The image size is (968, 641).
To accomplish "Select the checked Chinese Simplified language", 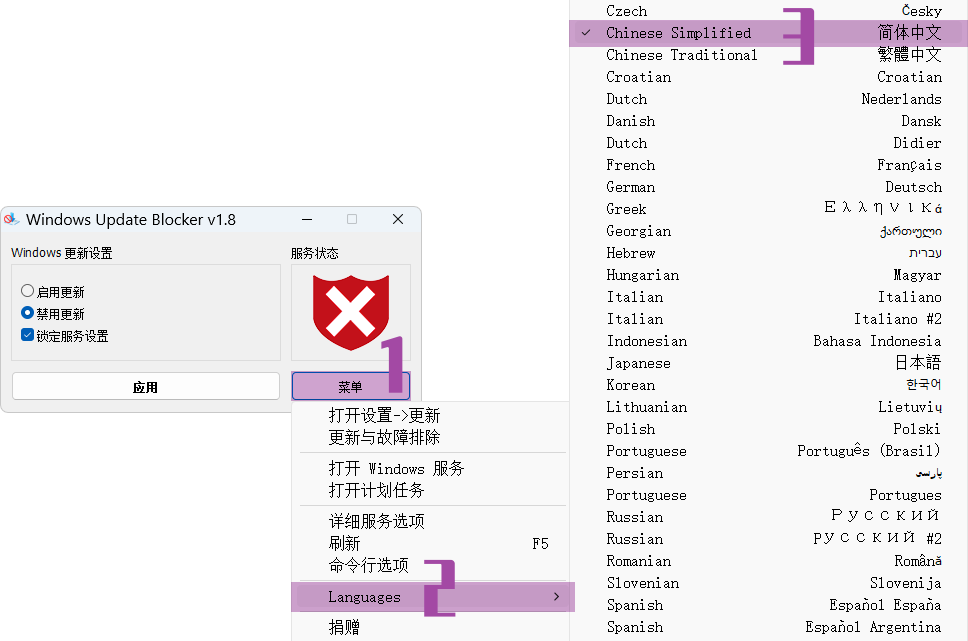I will pos(769,33).
